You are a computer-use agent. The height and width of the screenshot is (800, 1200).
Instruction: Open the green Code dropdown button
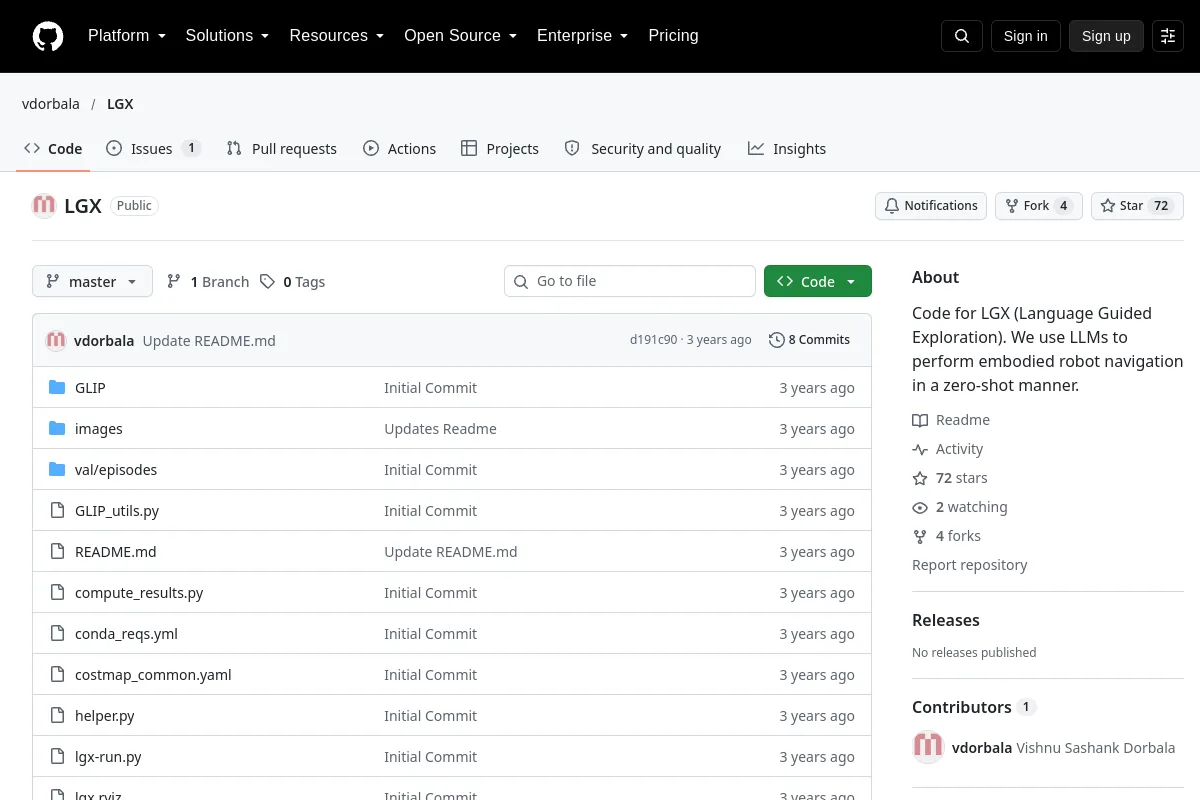pos(818,281)
